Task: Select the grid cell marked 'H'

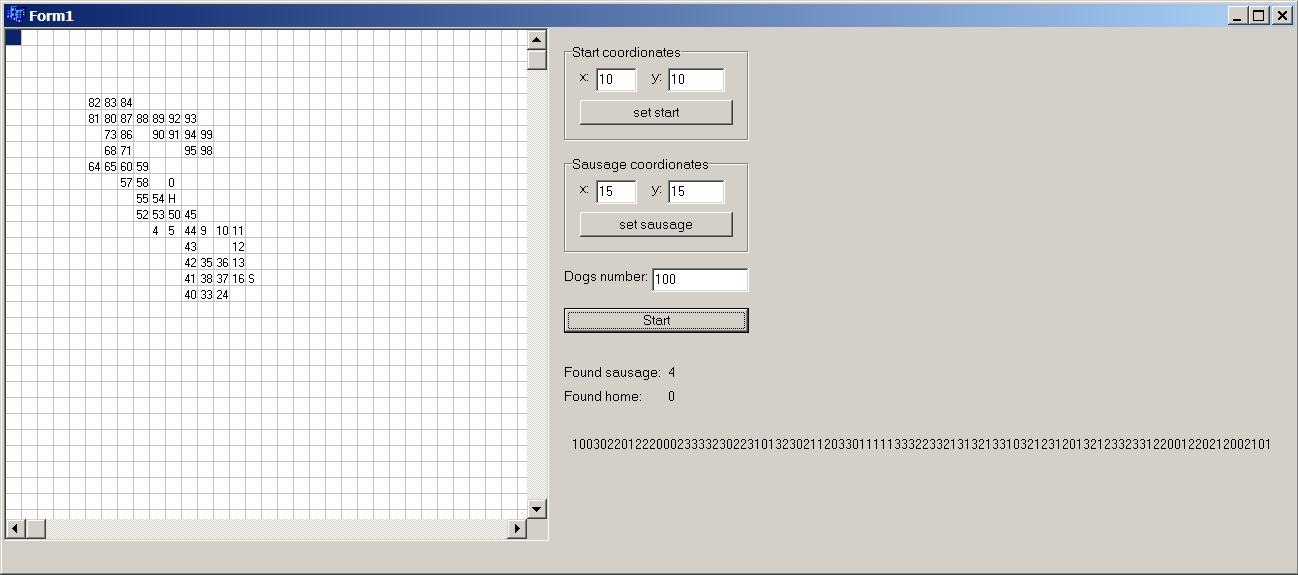Action: click(173, 199)
